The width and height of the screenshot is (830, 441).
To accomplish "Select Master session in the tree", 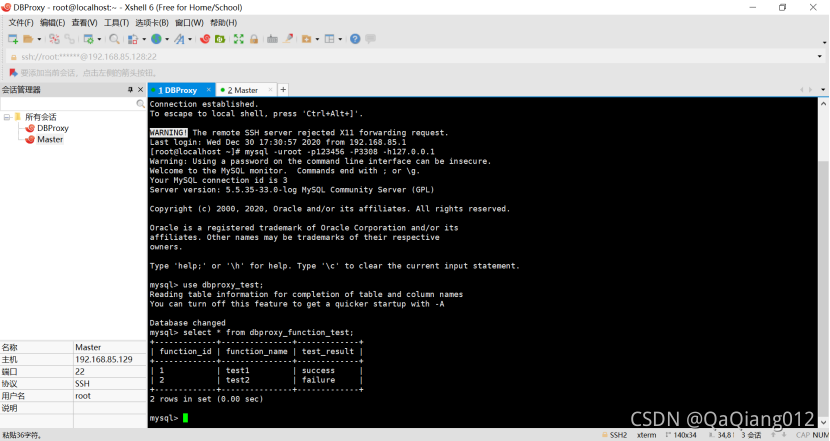I will tap(50, 139).
